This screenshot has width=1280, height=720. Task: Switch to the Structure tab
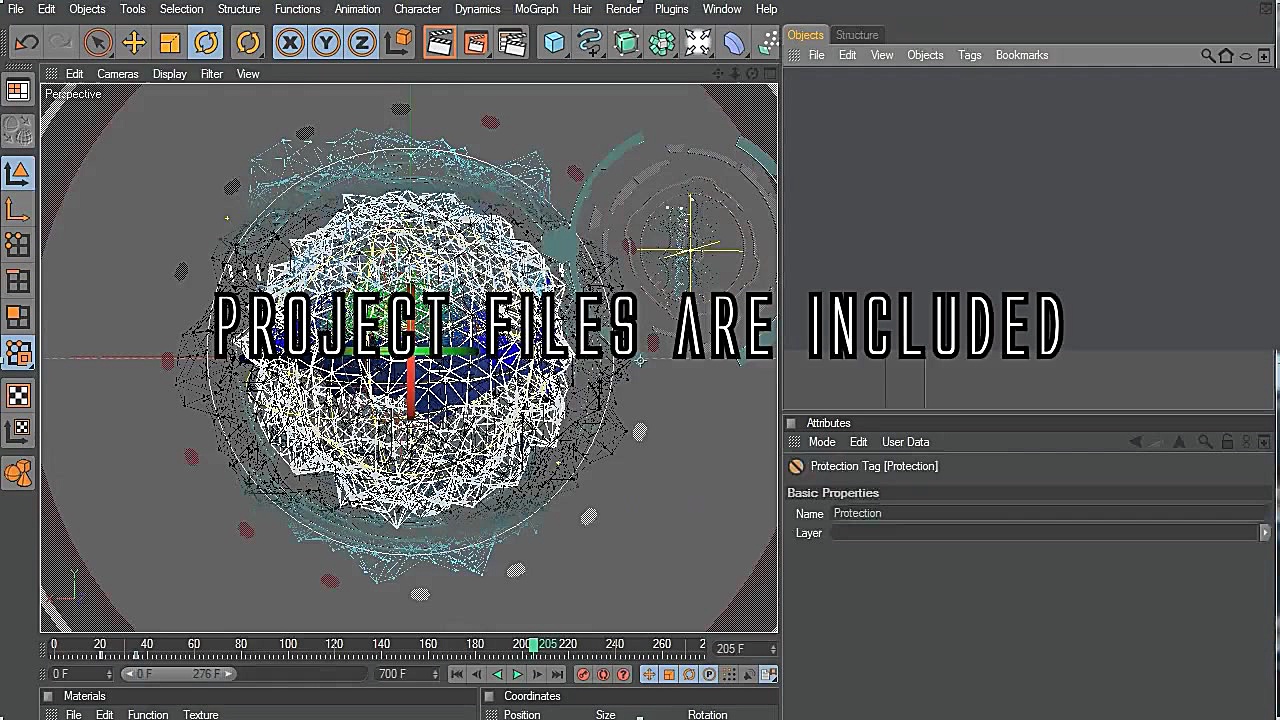coord(856,35)
